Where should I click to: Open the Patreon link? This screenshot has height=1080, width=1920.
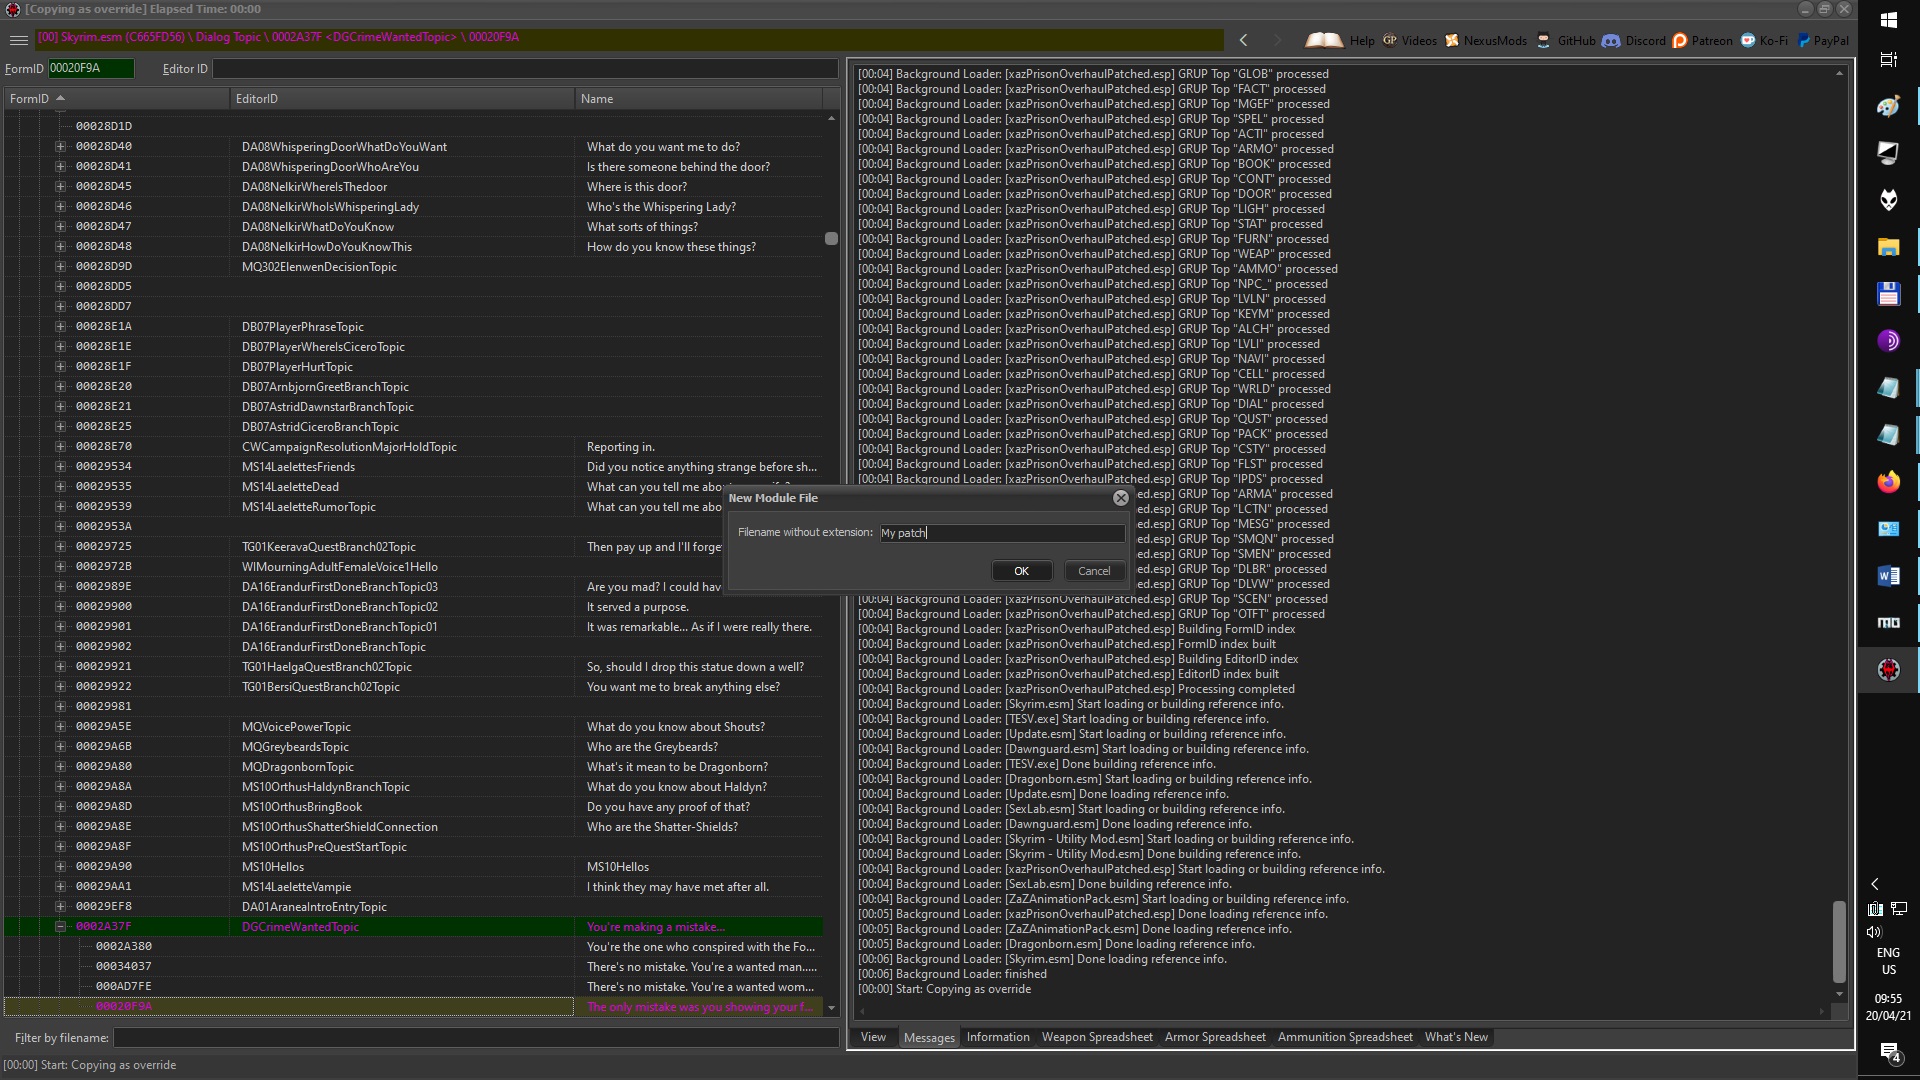tap(1703, 40)
